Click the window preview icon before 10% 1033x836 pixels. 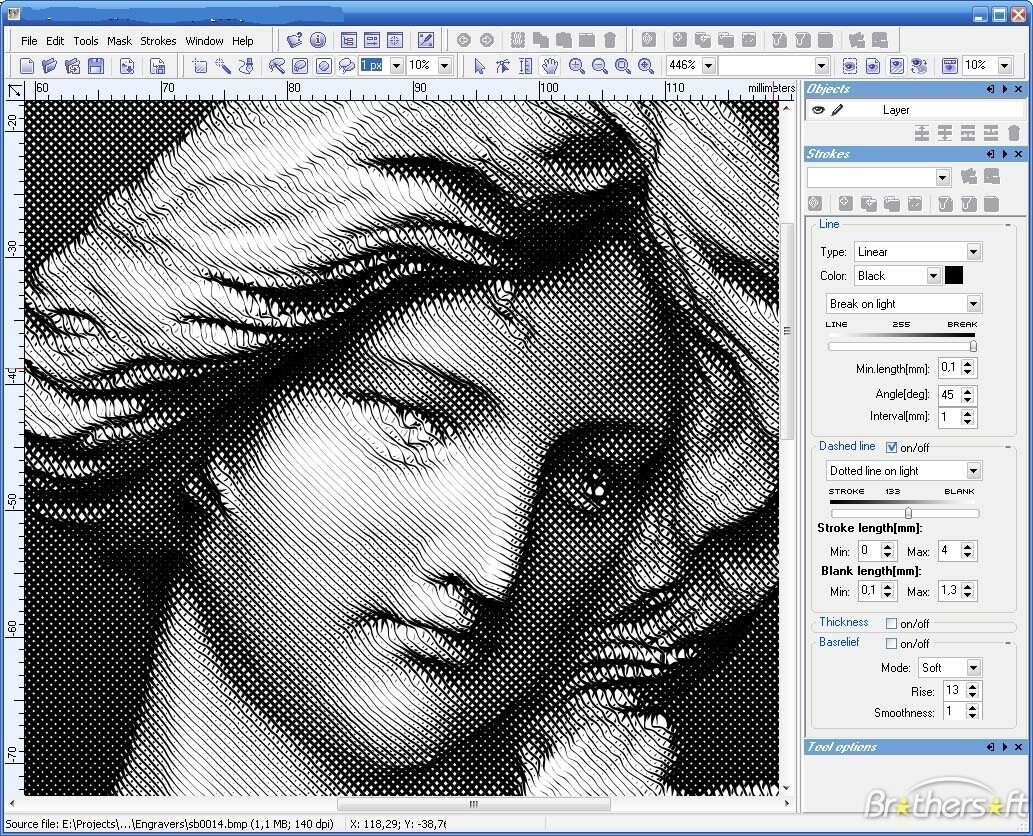(x=949, y=66)
